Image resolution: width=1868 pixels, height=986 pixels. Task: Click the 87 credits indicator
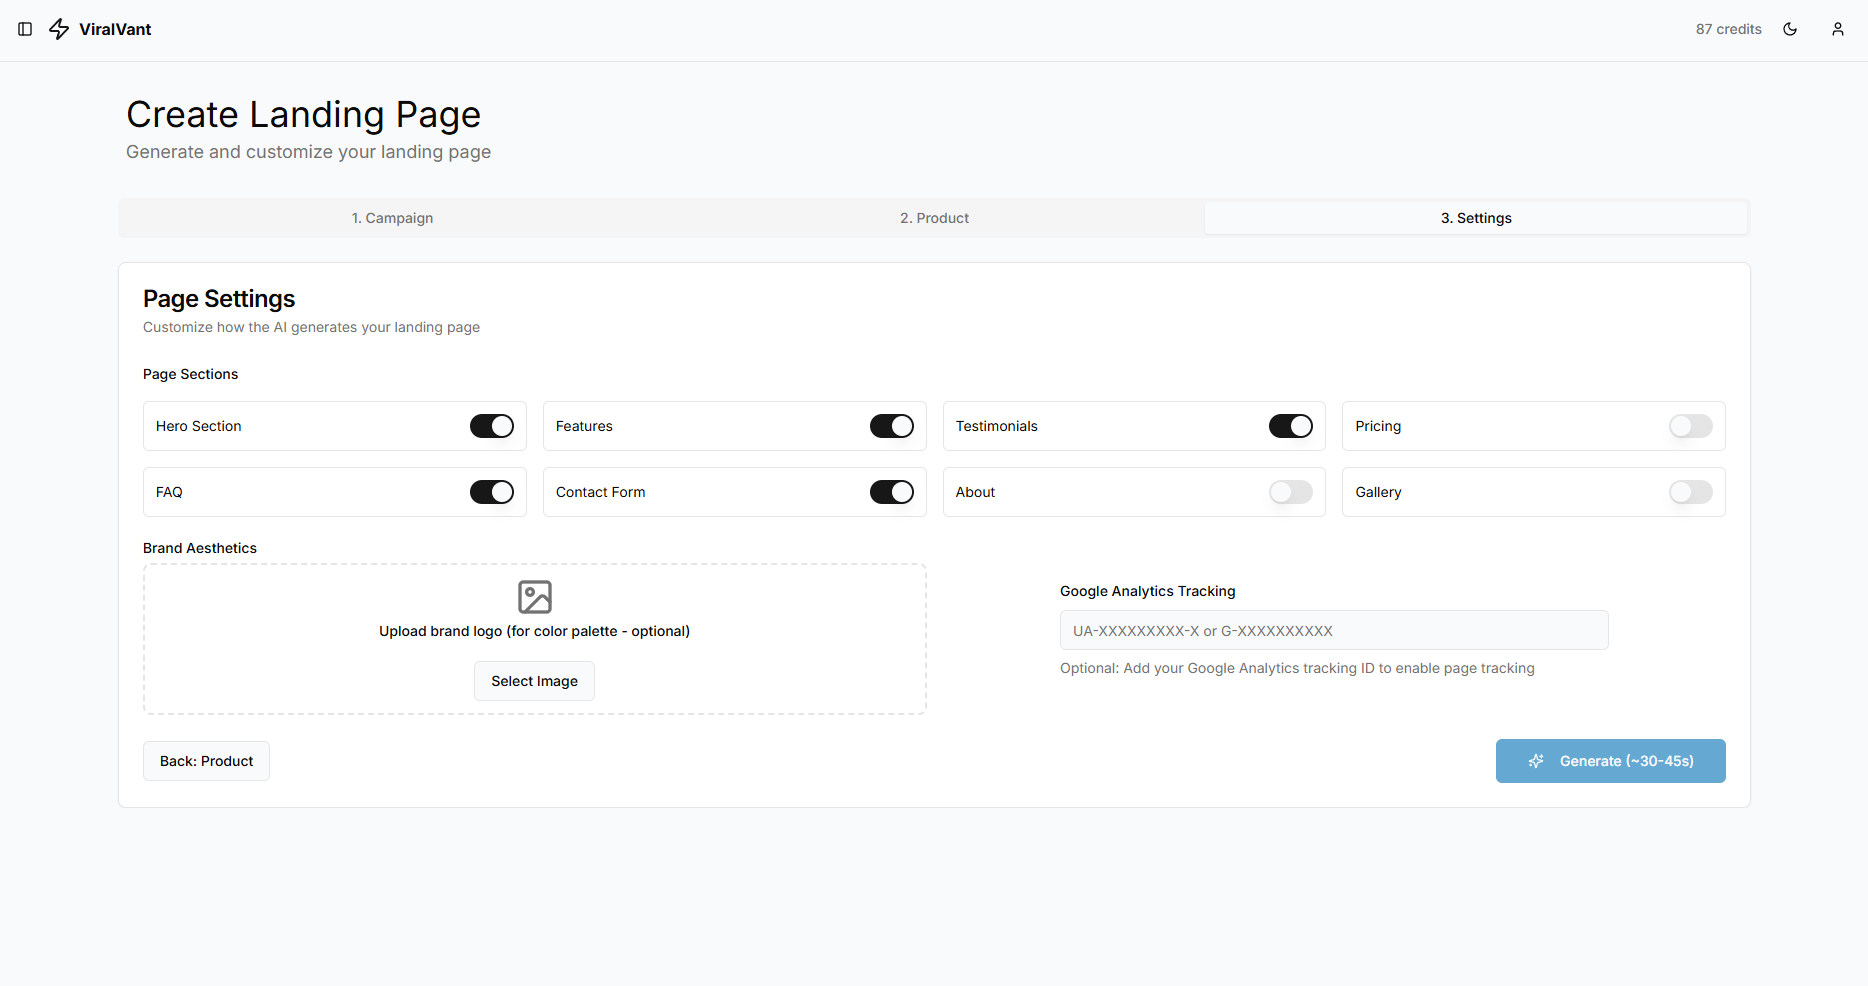[1728, 29]
